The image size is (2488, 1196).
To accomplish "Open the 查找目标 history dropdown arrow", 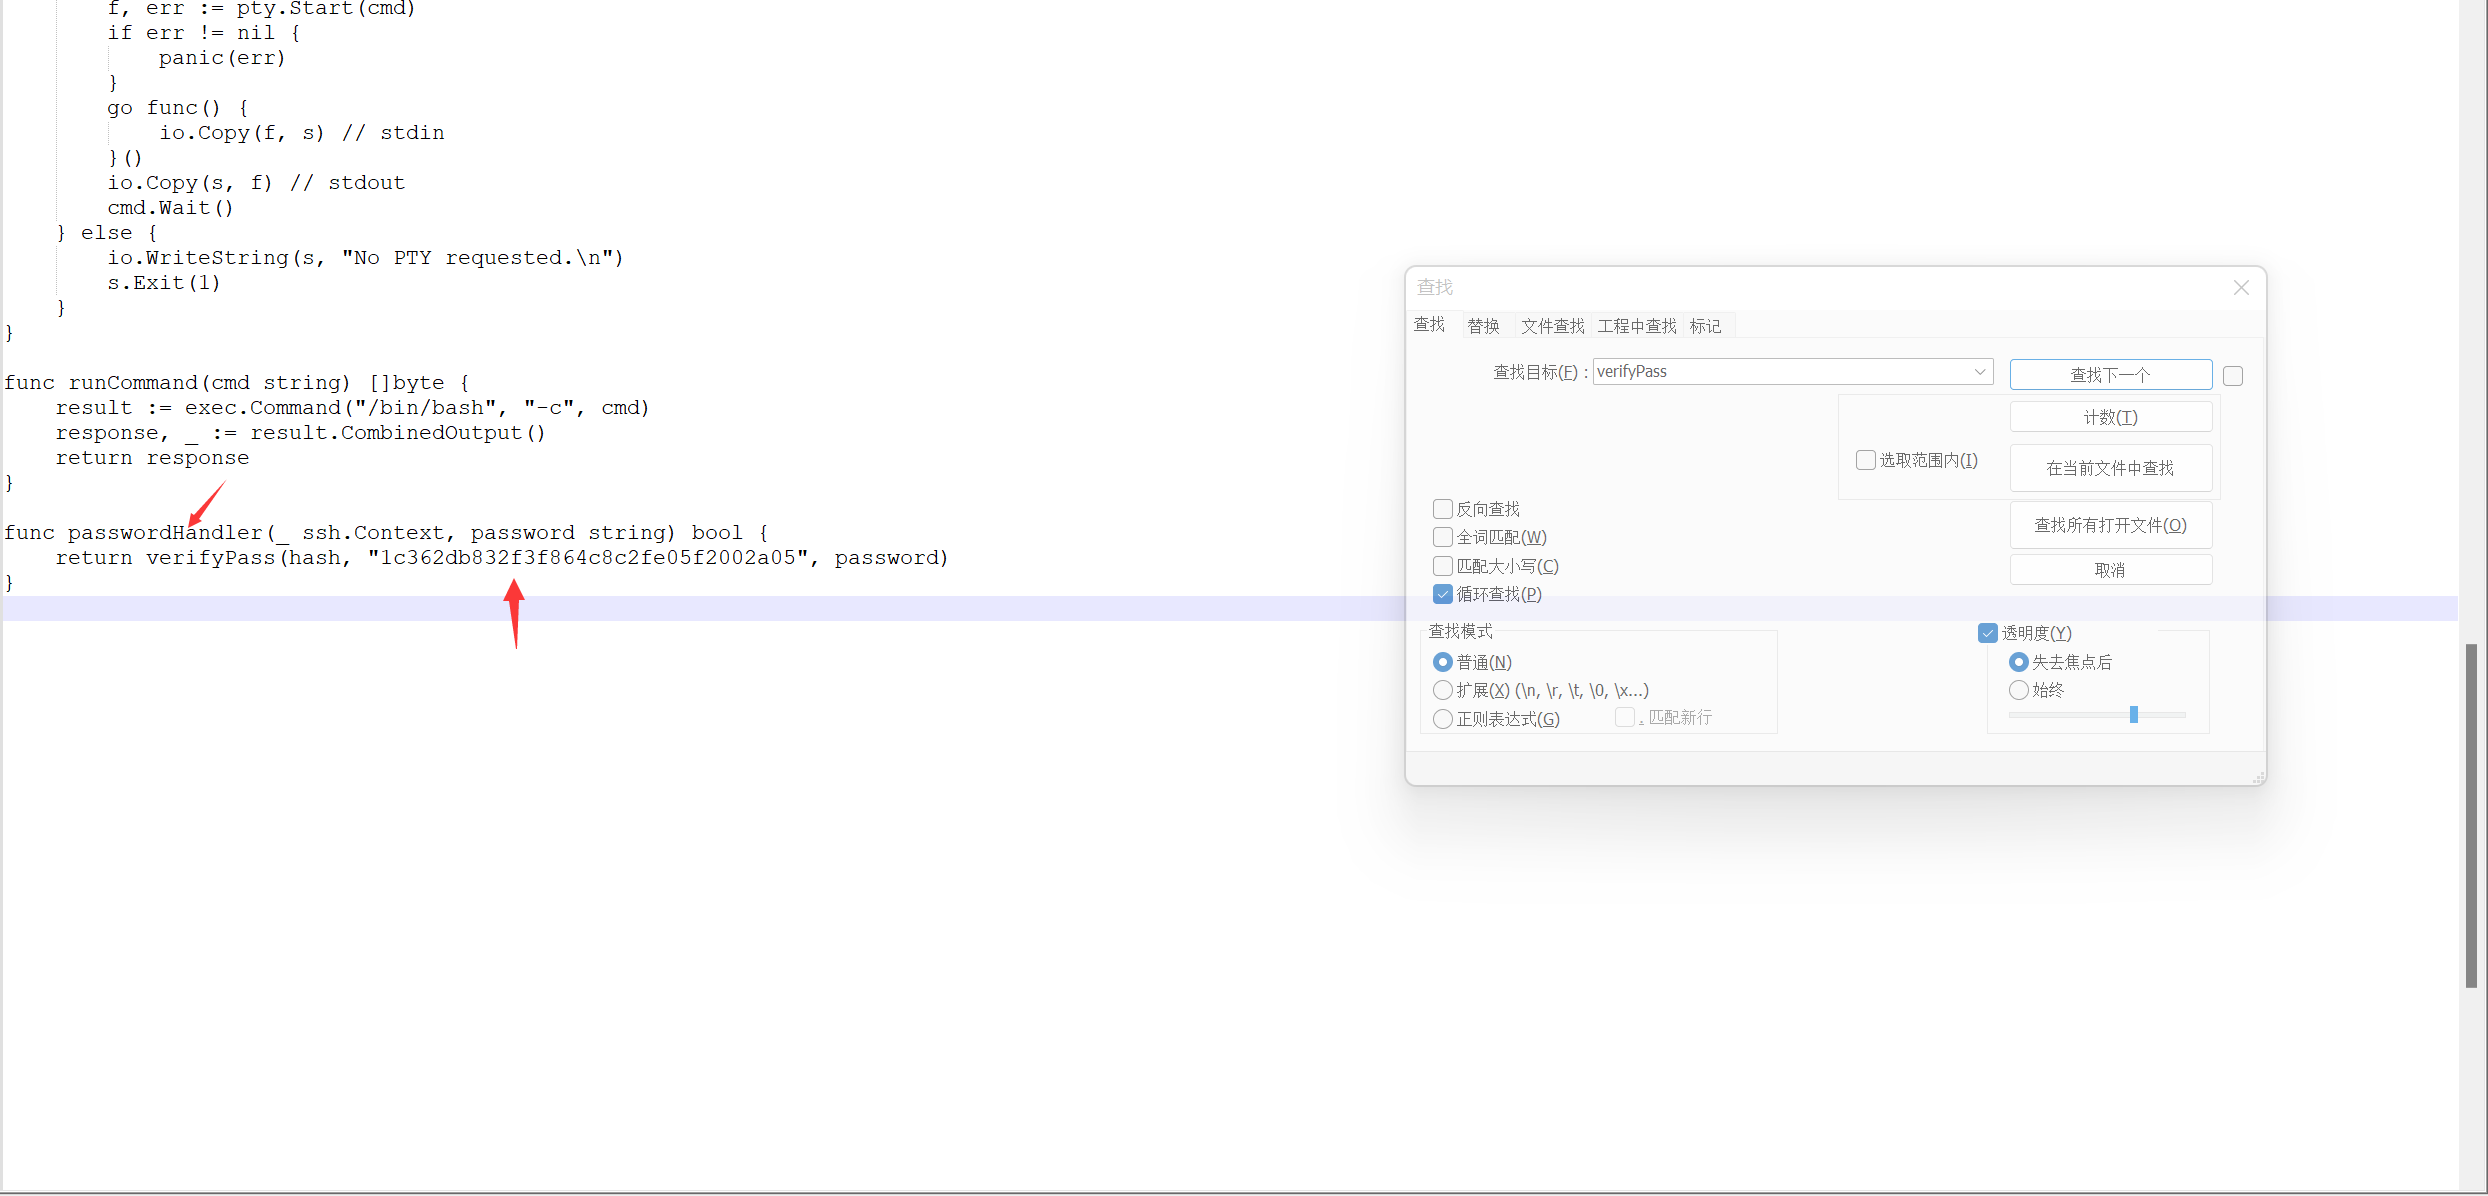I will click(x=1979, y=372).
